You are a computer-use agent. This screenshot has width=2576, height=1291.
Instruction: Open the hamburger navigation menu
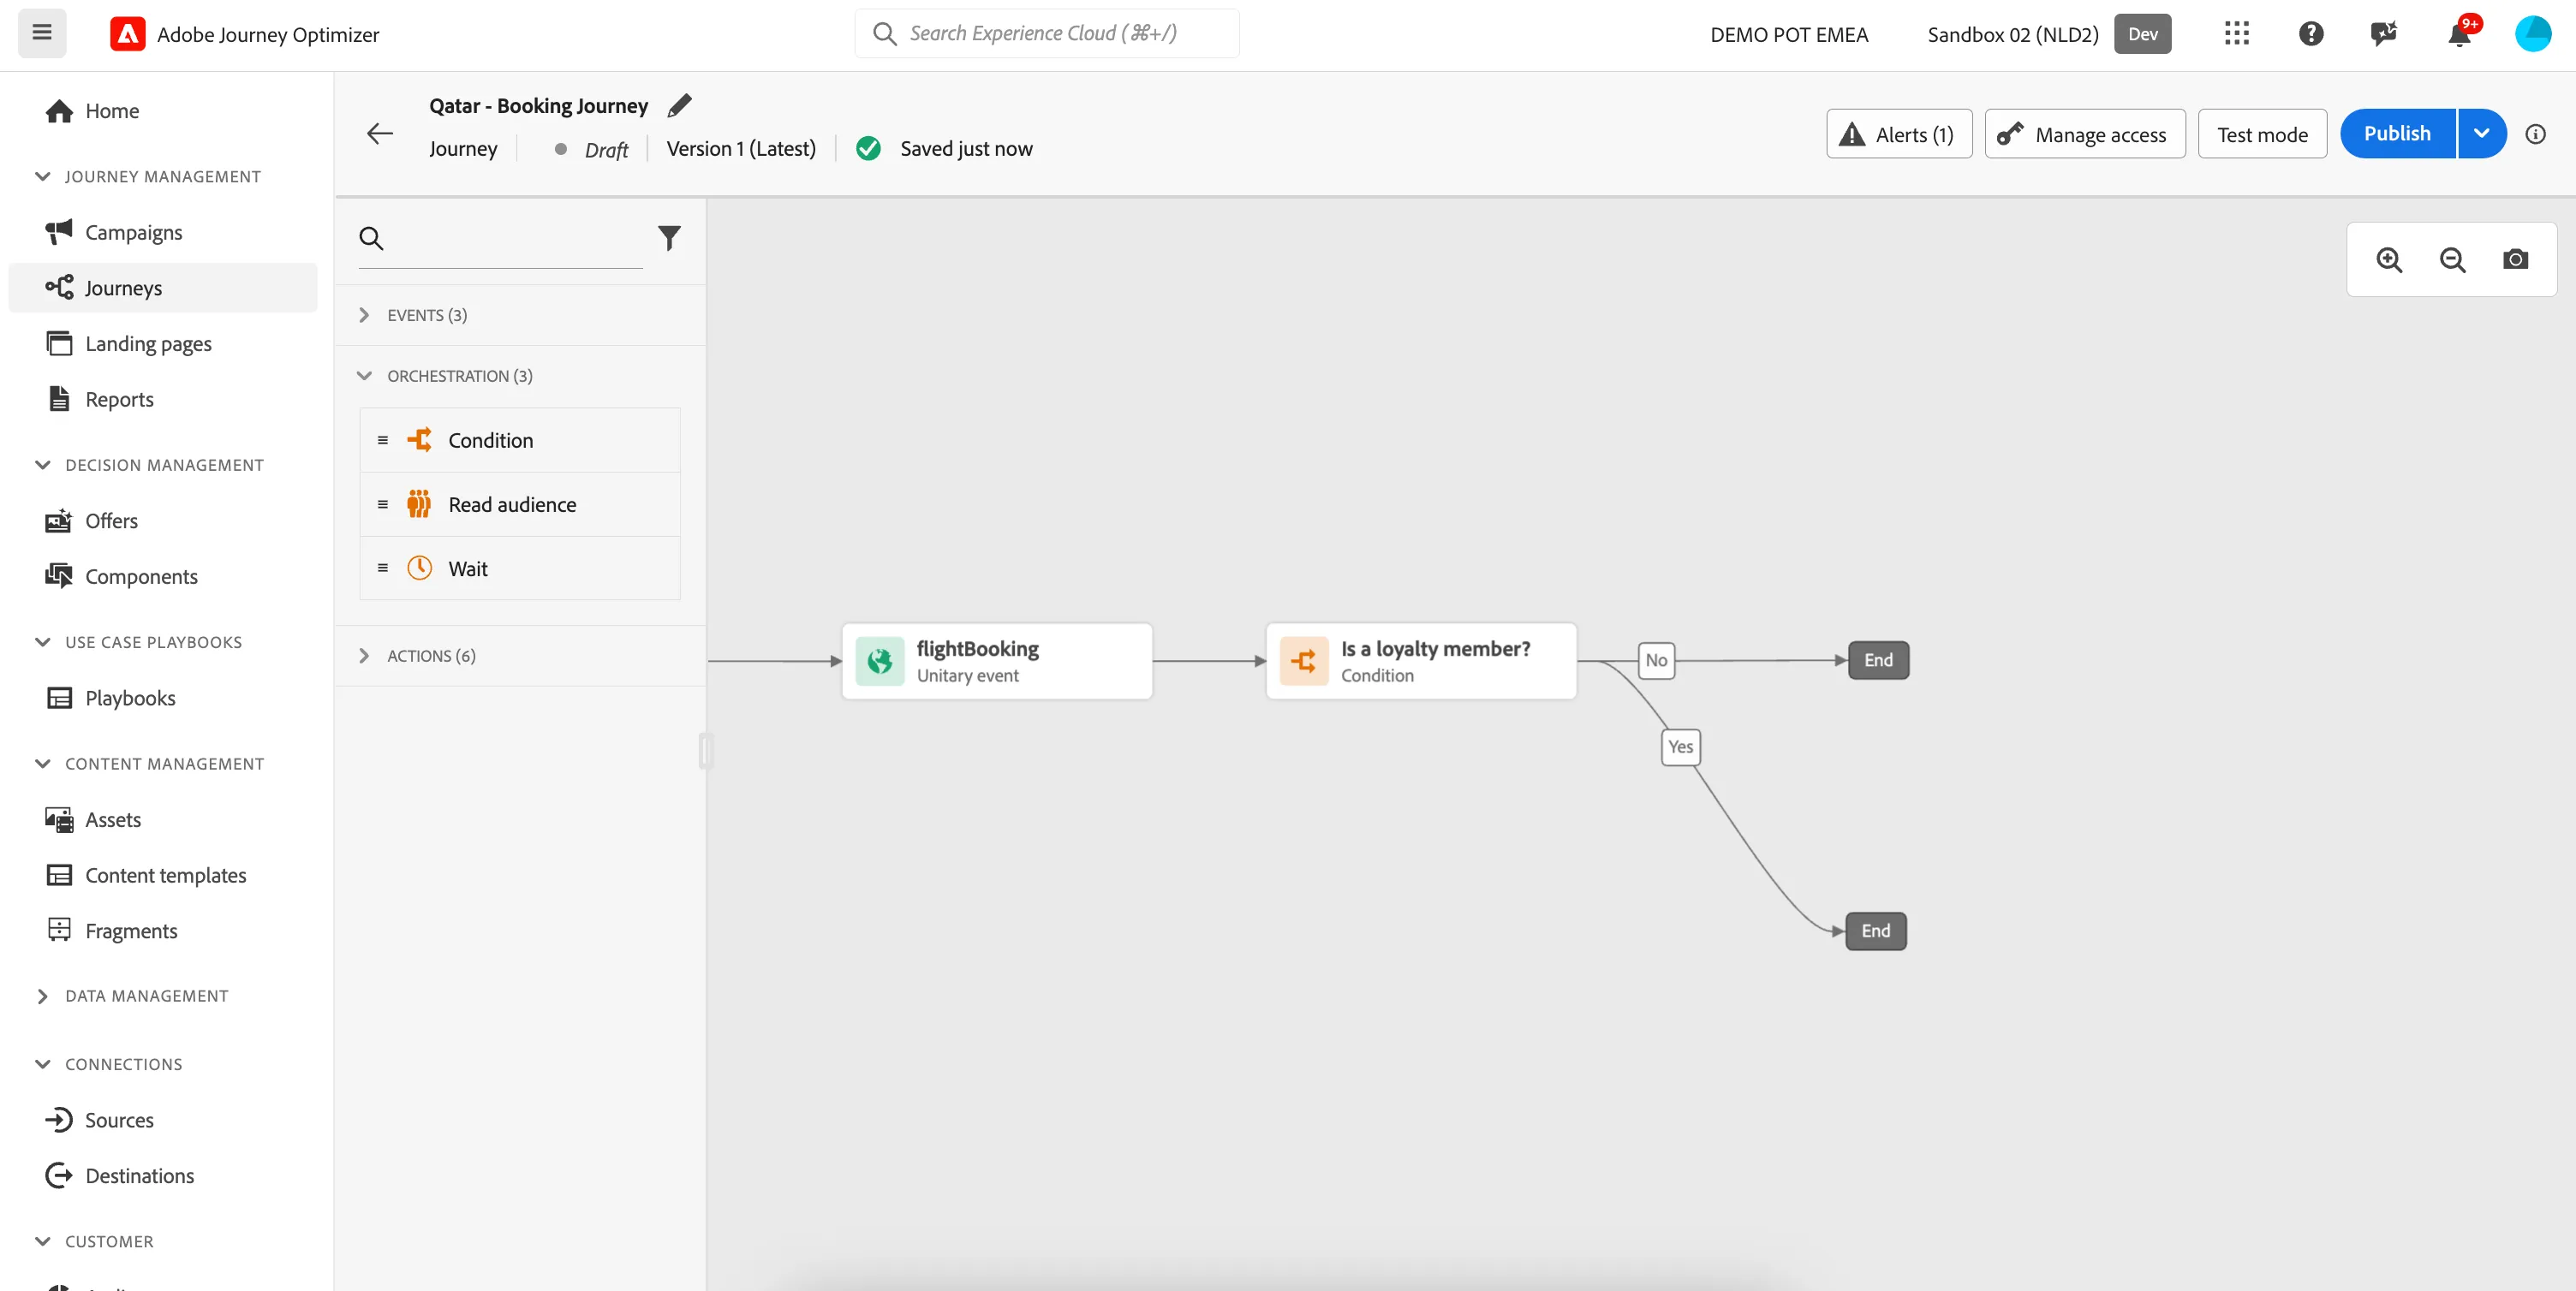tap(42, 33)
